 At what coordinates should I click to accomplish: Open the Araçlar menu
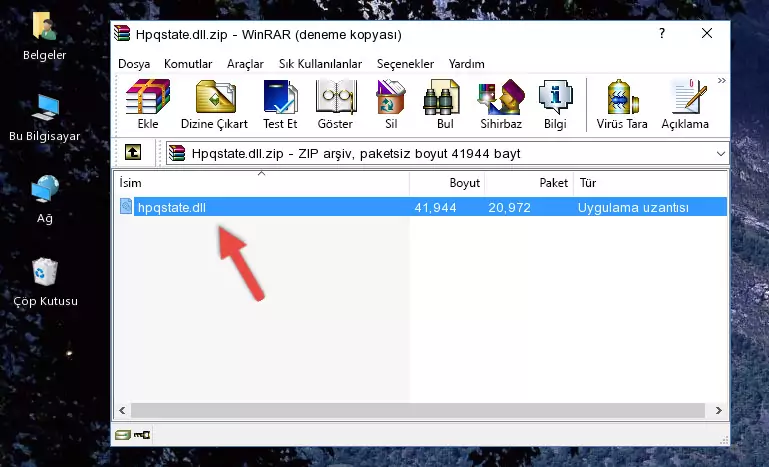245,64
